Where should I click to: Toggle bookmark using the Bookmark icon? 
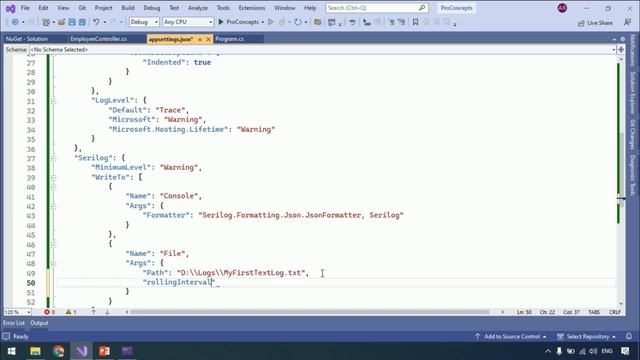(x=415, y=22)
